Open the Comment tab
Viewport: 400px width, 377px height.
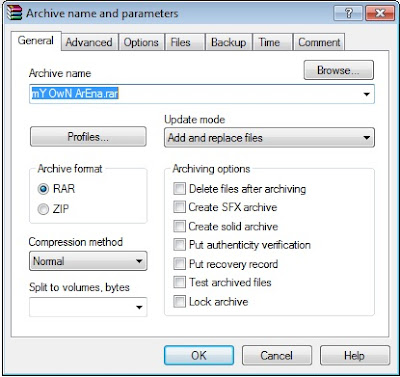(319, 42)
